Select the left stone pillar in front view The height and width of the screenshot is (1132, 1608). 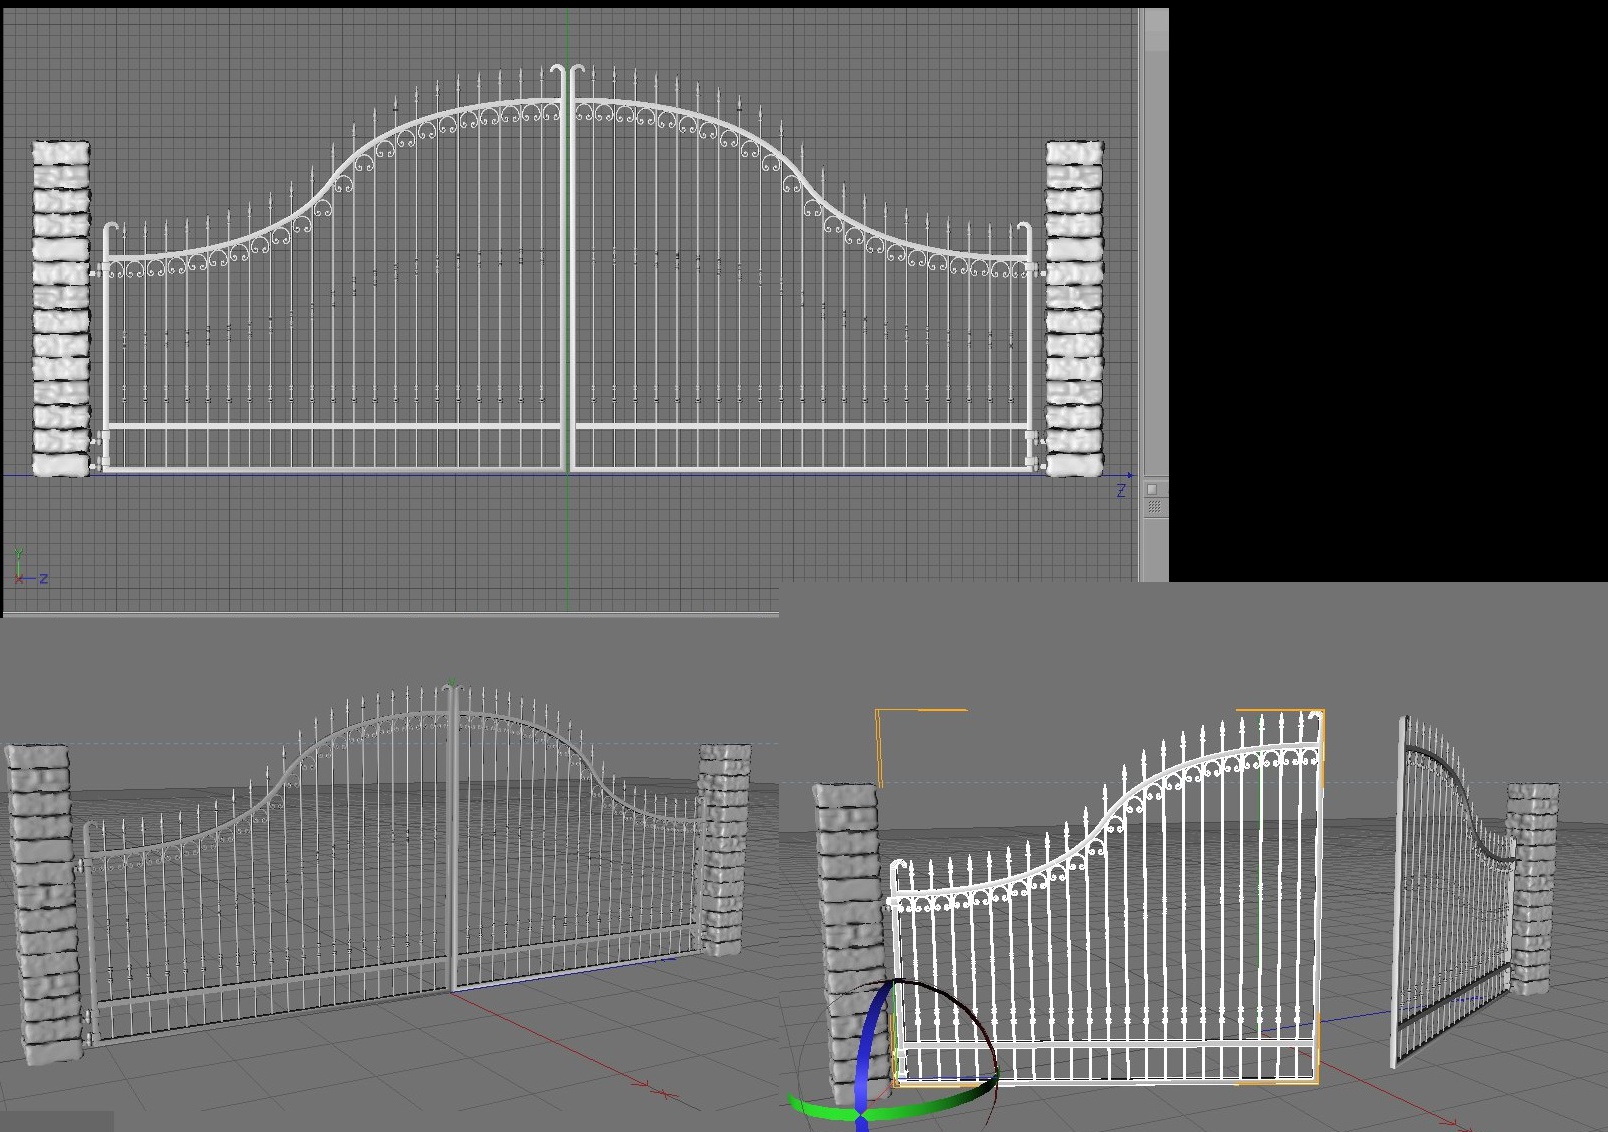click(x=61, y=308)
